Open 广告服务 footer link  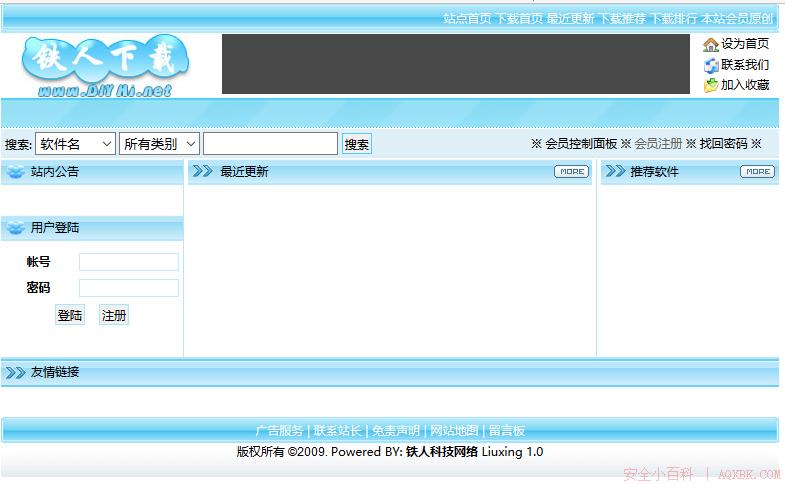[279, 430]
